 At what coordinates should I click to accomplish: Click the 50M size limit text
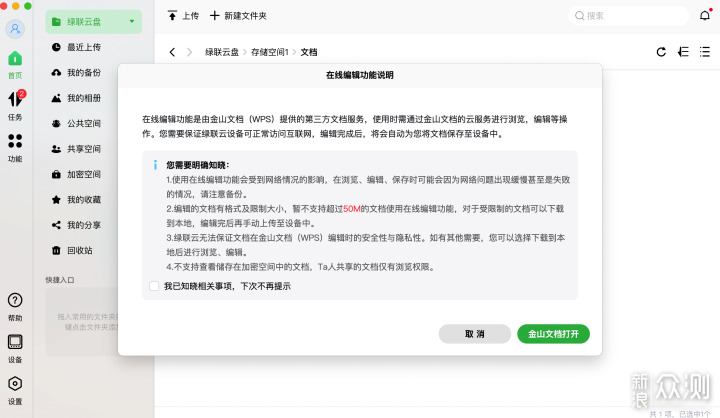coord(352,209)
